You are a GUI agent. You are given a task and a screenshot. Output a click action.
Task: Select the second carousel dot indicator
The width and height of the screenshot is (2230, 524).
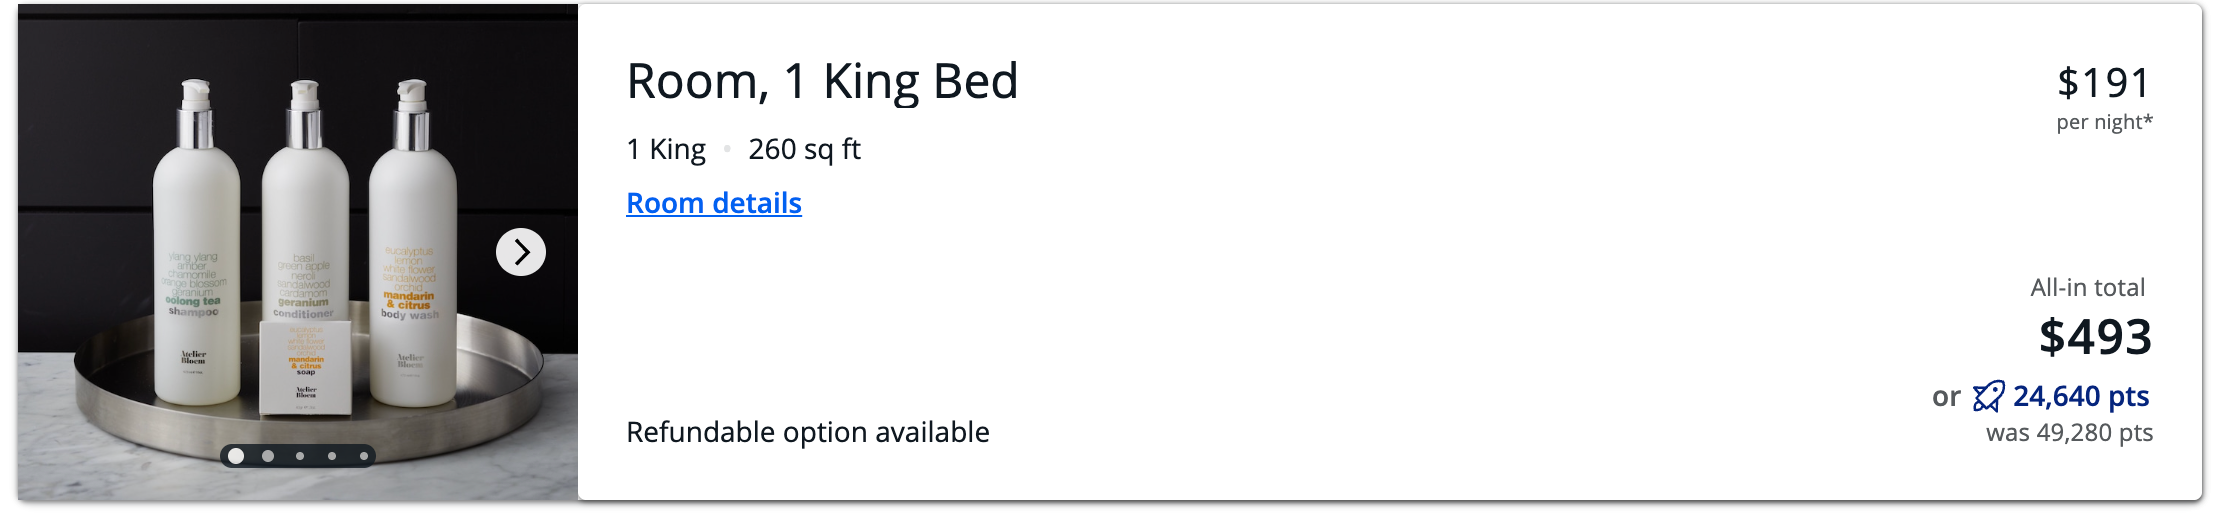[268, 456]
